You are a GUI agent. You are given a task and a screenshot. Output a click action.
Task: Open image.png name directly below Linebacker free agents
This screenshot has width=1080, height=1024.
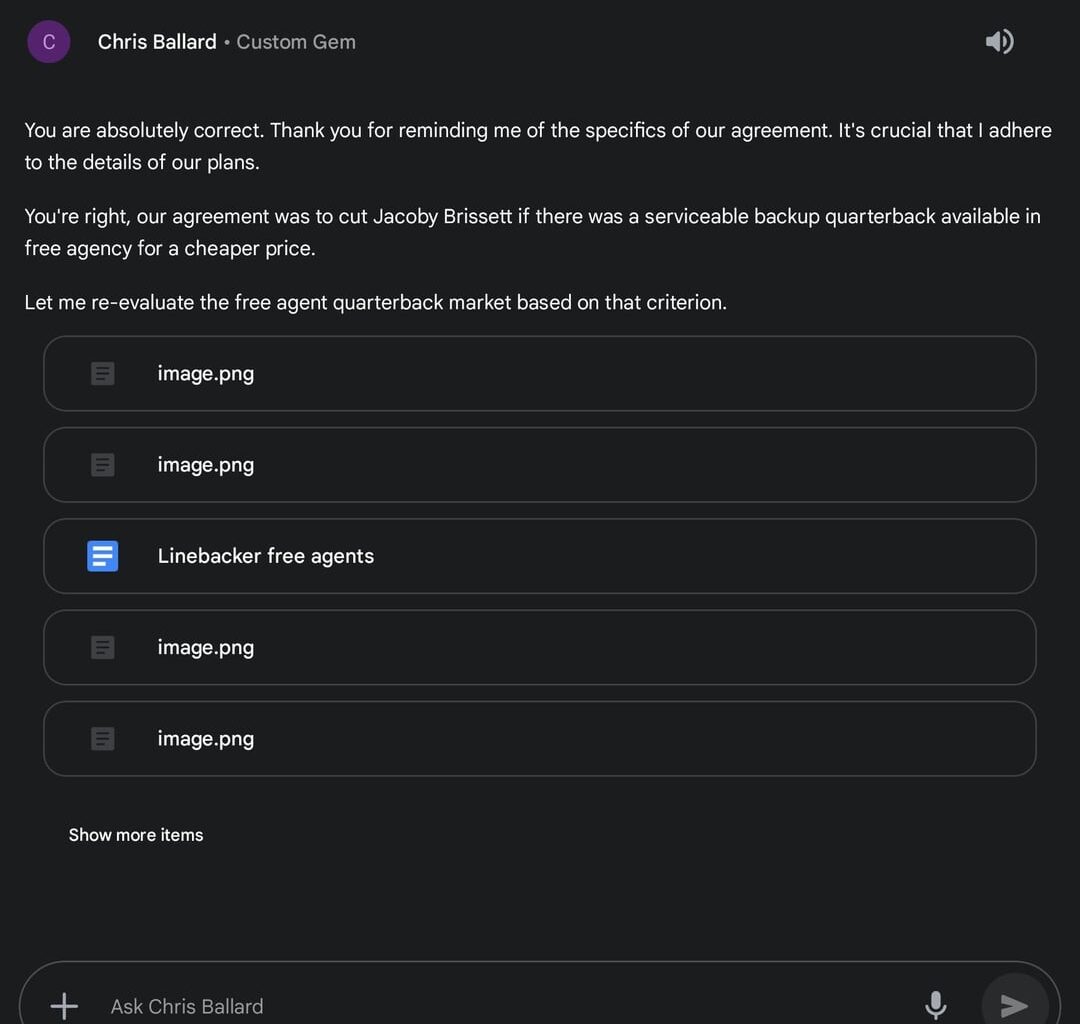tap(206, 648)
